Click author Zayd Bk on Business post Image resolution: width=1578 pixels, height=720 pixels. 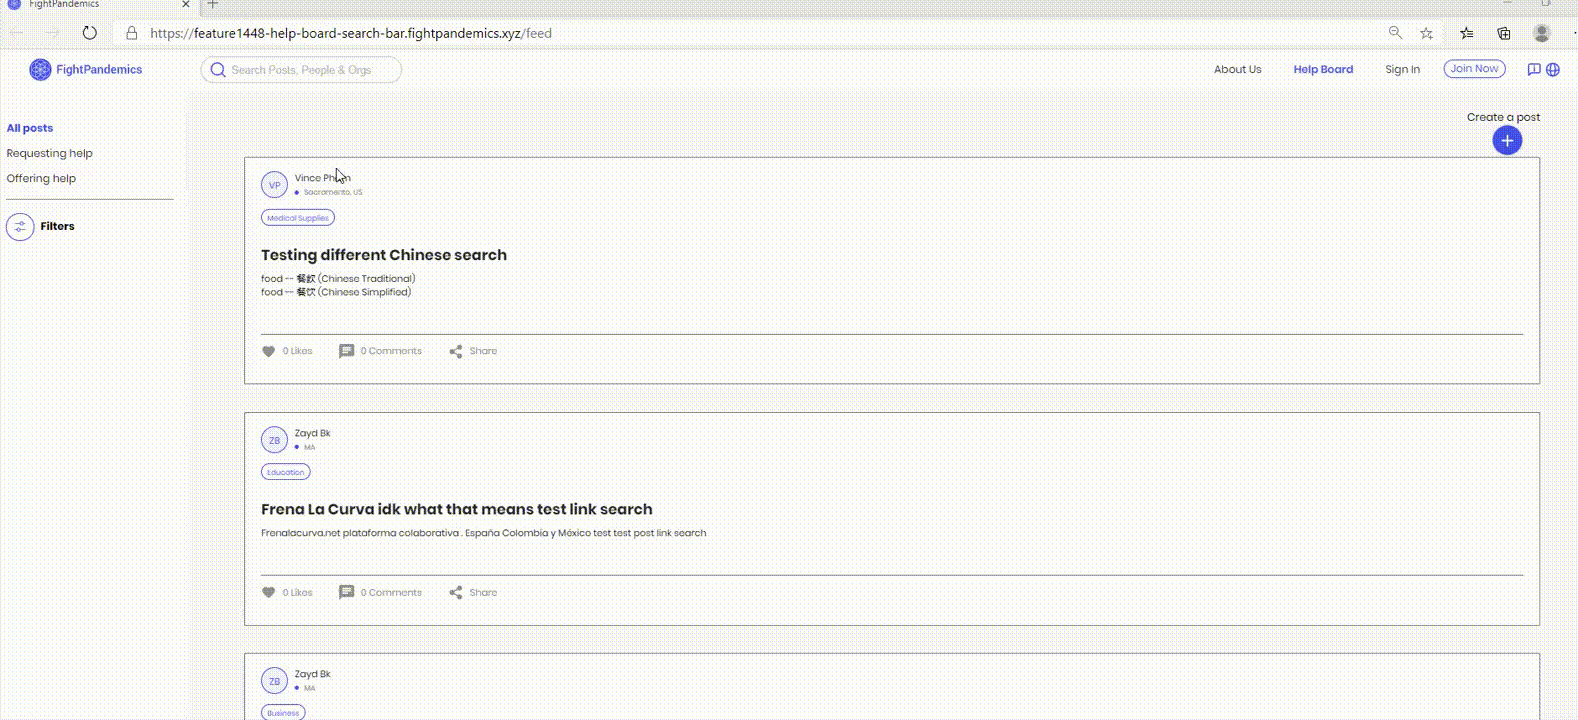312,674
